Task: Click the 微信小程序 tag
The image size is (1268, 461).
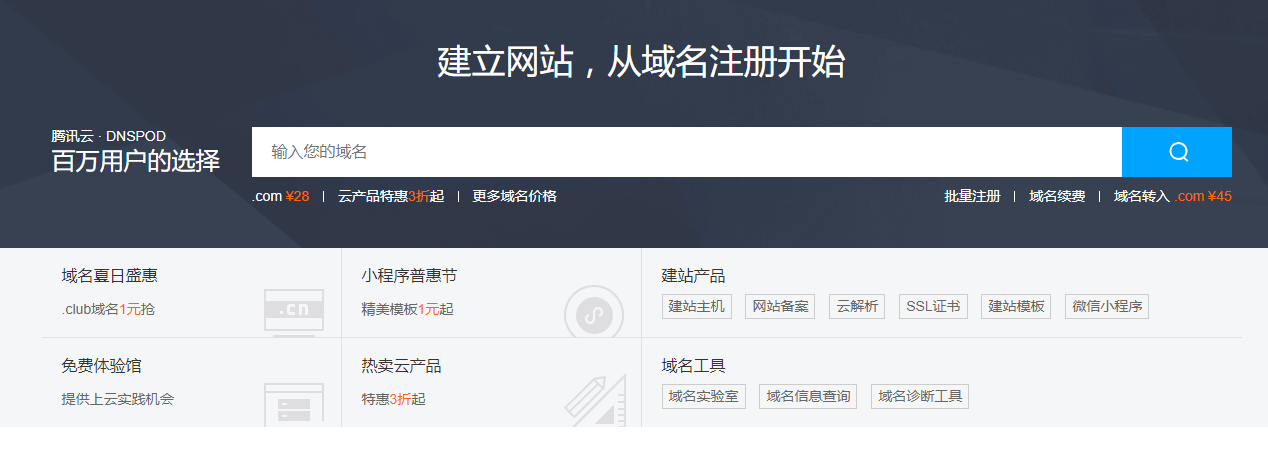Action: tap(1107, 306)
